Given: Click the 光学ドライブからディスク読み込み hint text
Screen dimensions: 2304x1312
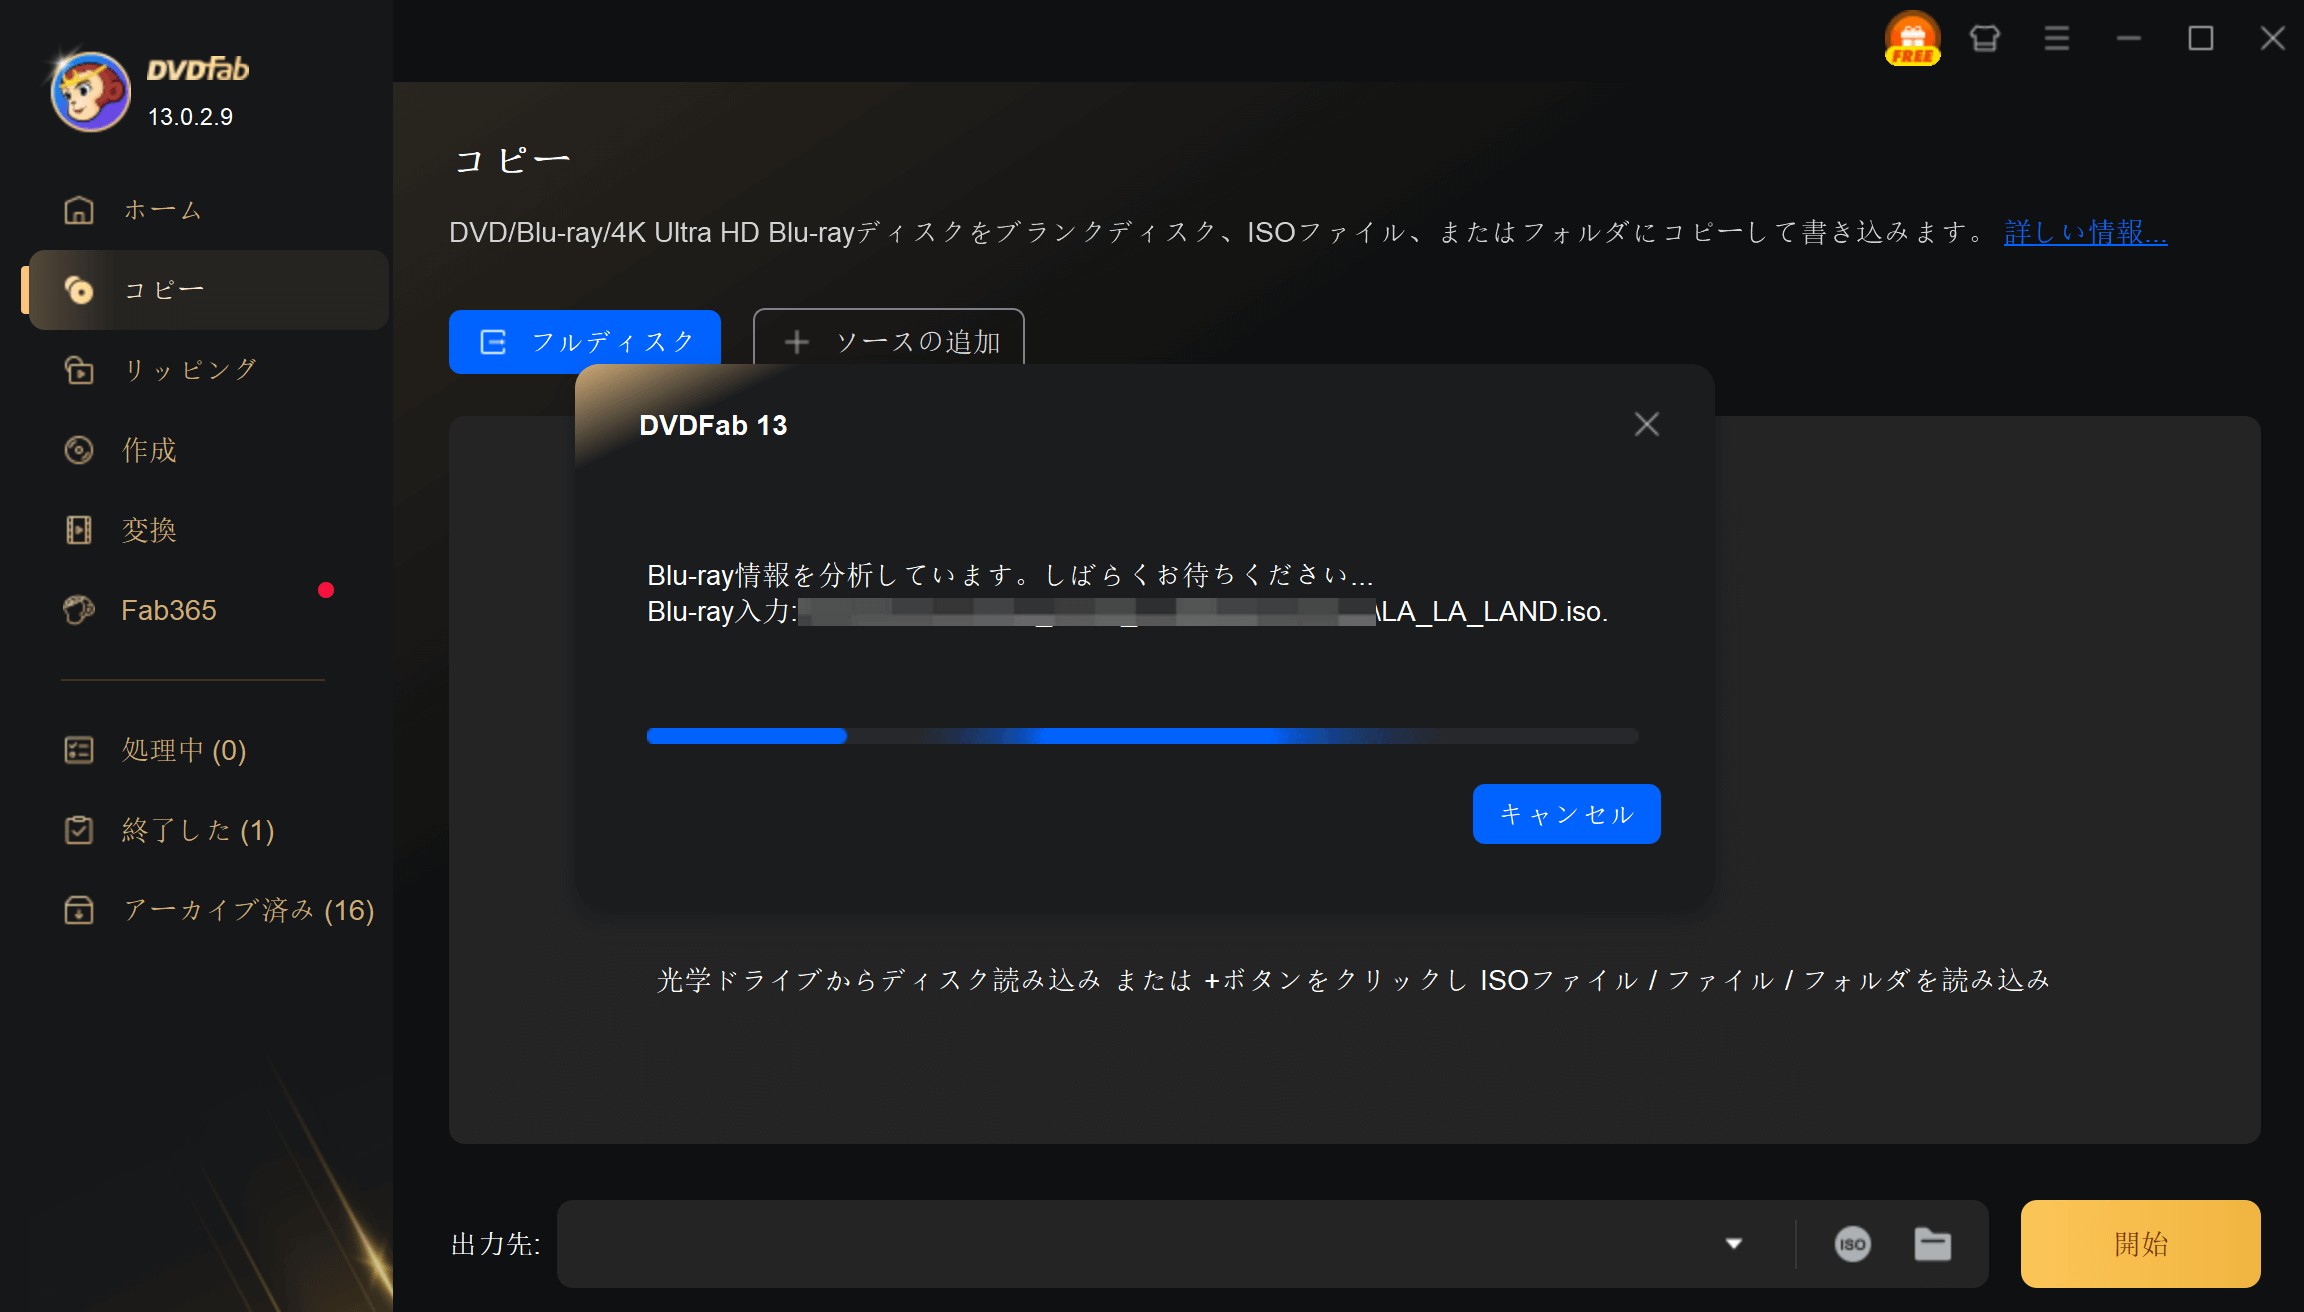Looking at the screenshot, I should point(1353,980).
